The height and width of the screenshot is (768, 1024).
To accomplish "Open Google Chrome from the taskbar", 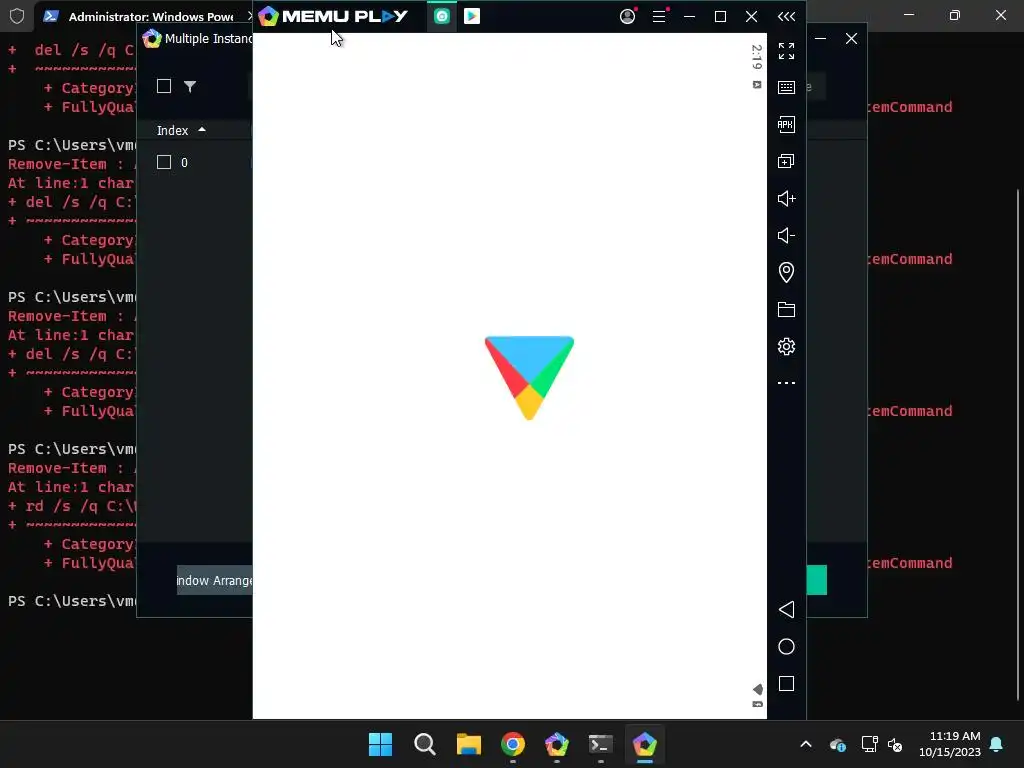I will coord(513,744).
